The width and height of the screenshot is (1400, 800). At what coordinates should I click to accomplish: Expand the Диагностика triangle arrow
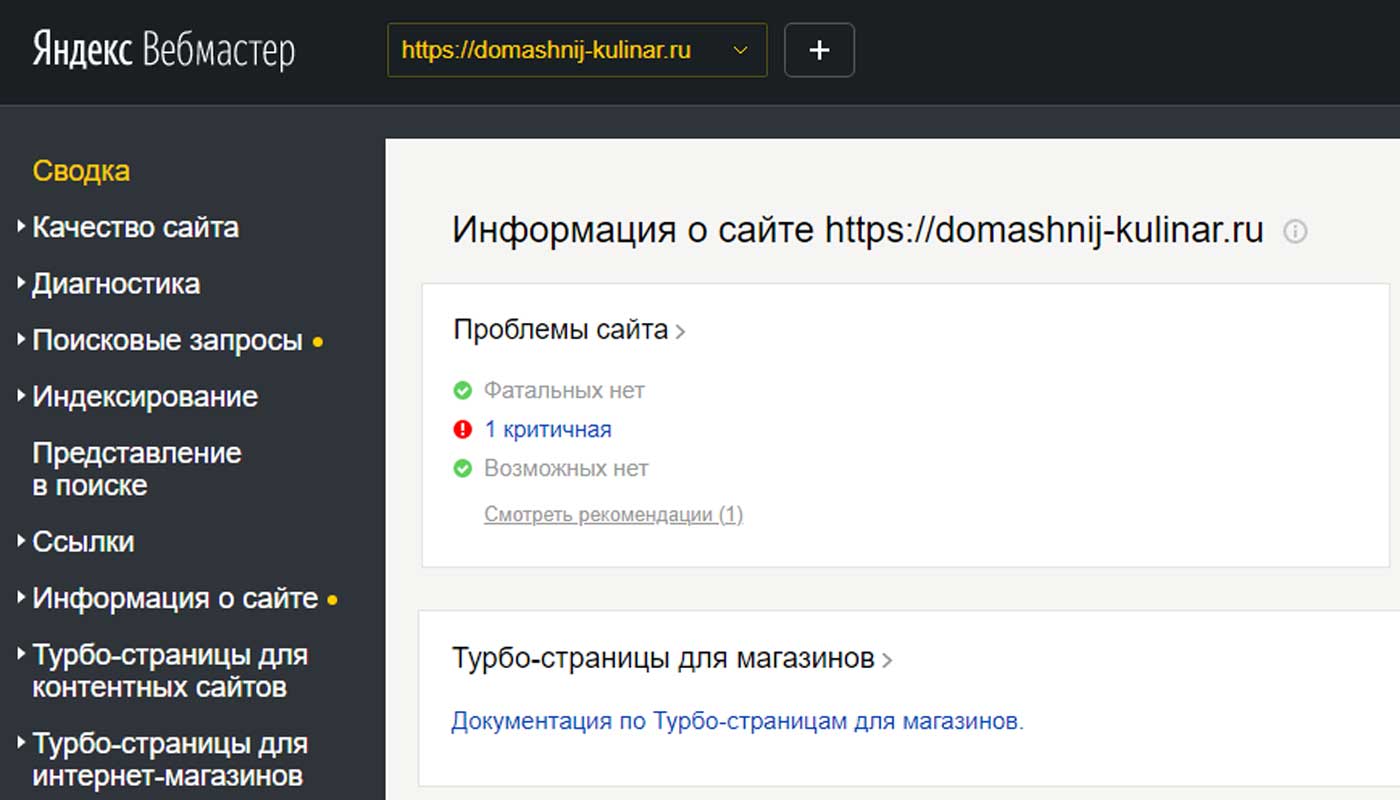[22, 284]
